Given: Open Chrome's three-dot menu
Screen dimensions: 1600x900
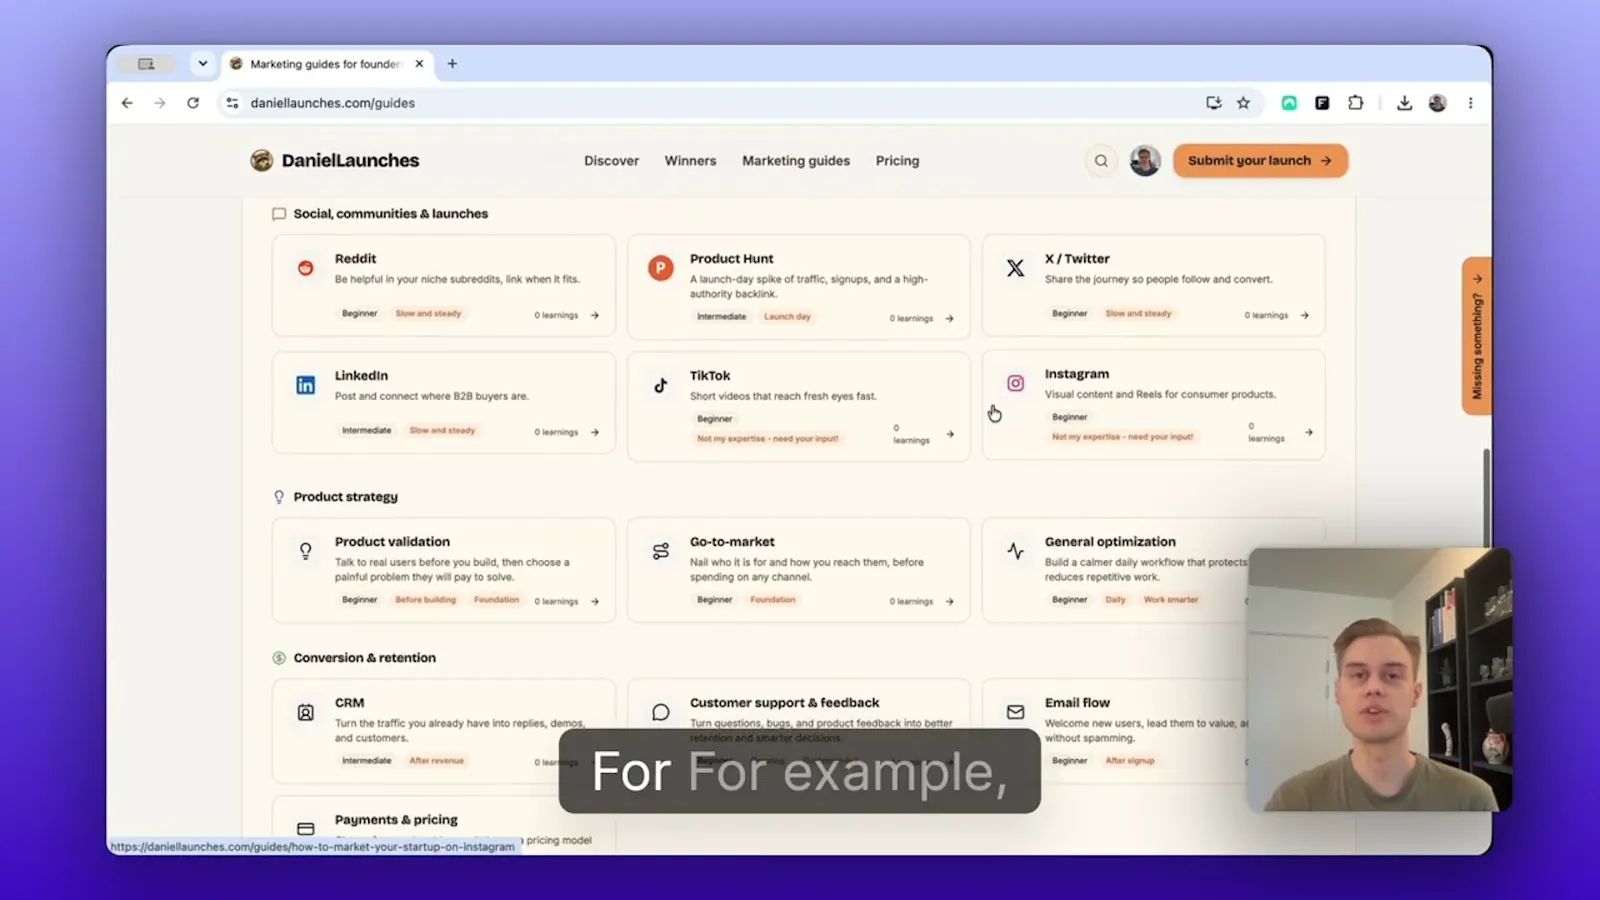Looking at the screenshot, I should click(1470, 103).
